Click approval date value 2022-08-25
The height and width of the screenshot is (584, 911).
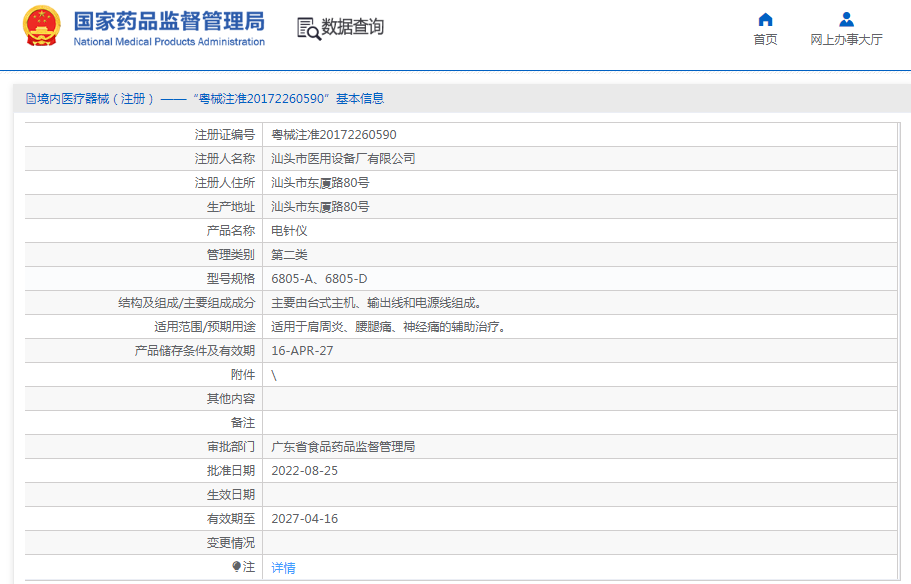[304, 471]
